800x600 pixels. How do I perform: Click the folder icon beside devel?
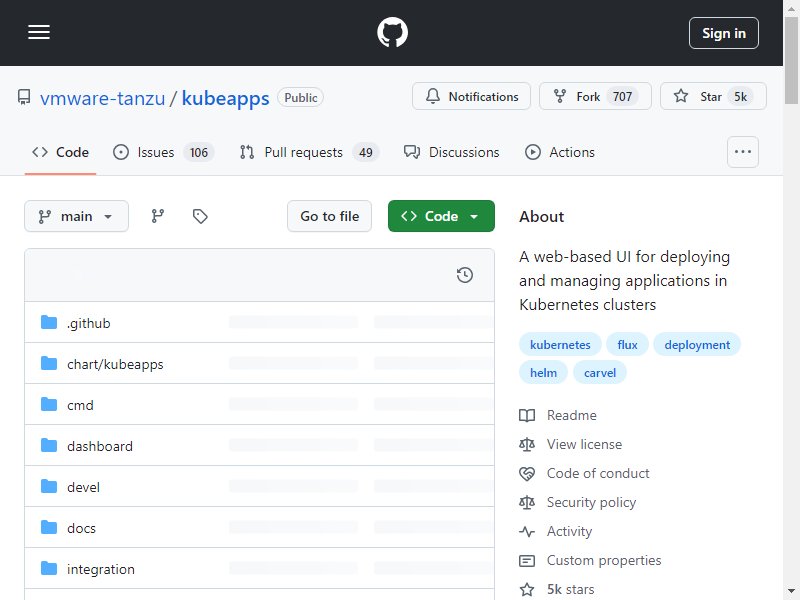pos(49,486)
